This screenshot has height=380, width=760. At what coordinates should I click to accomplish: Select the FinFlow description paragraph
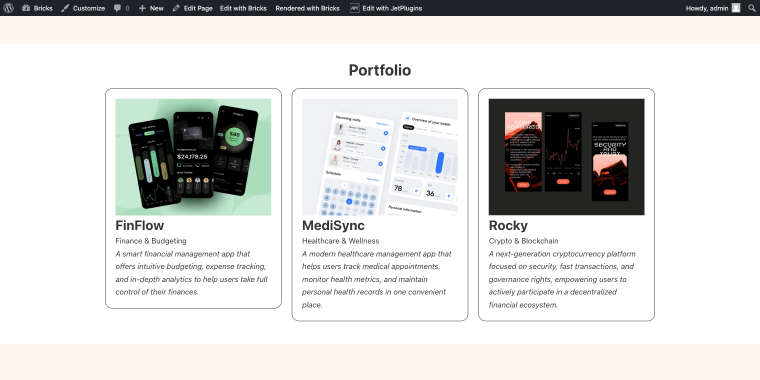click(x=192, y=273)
